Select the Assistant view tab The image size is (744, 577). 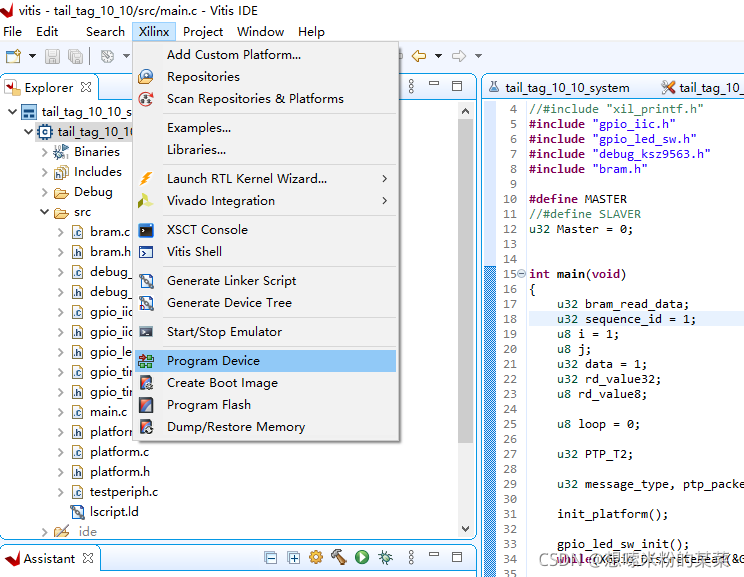(49, 558)
